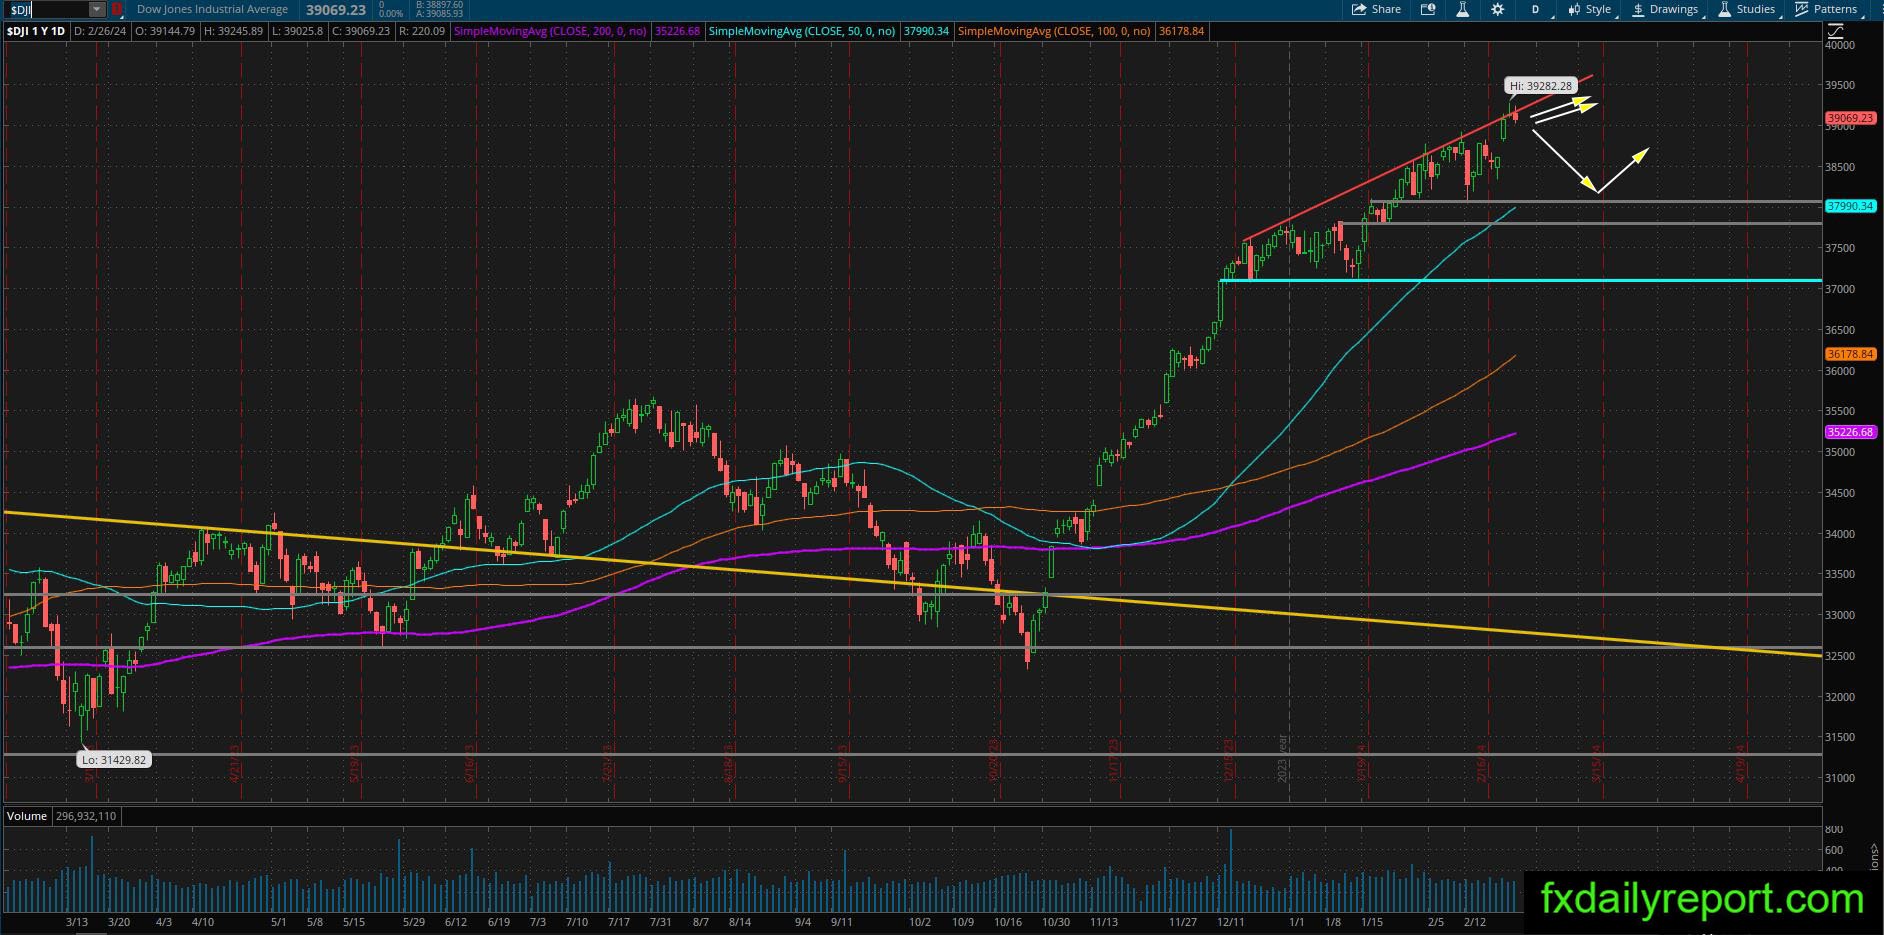Viewport: 1884px width, 935px height.
Task: Click the Lo: 31429.82 price bubble
Action: point(114,760)
